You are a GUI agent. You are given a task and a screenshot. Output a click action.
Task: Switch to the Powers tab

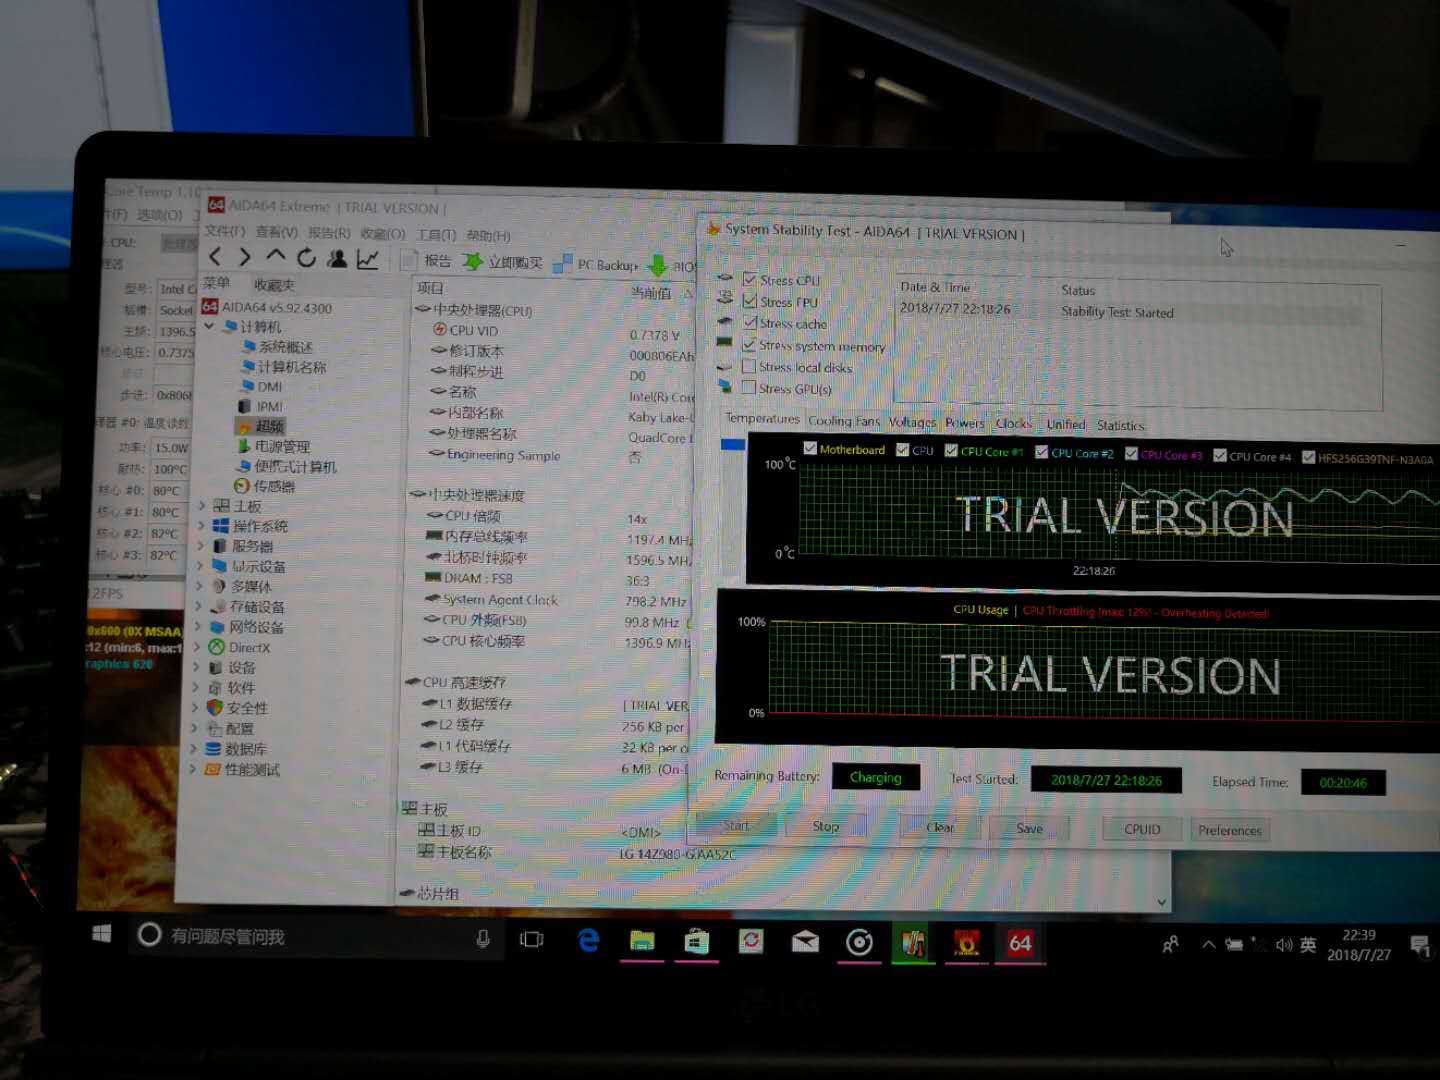(965, 423)
